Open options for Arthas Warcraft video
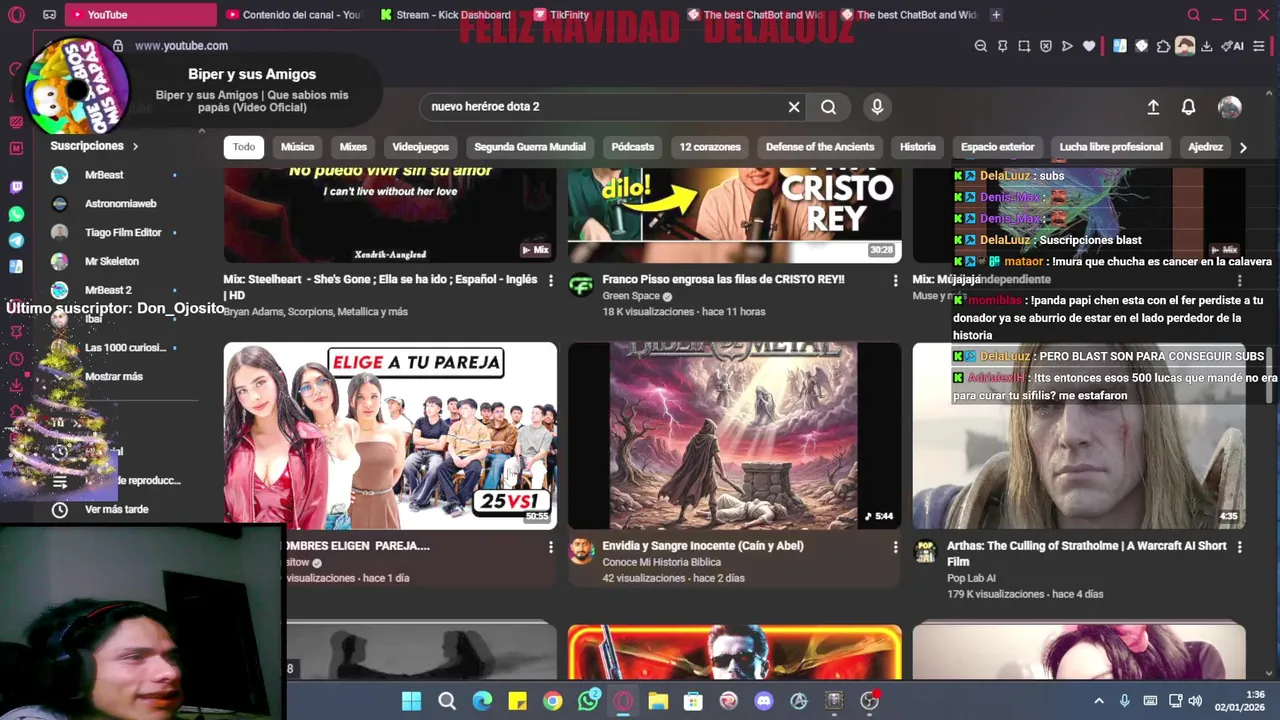Image resolution: width=1280 pixels, height=720 pixels. pos(1239,547)
